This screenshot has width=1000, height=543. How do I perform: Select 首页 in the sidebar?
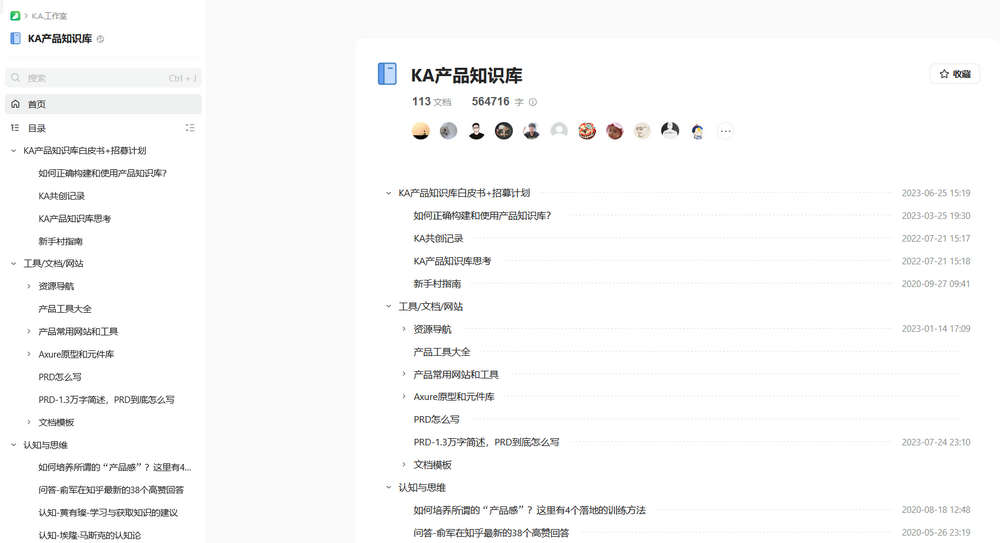pos(103,104)
